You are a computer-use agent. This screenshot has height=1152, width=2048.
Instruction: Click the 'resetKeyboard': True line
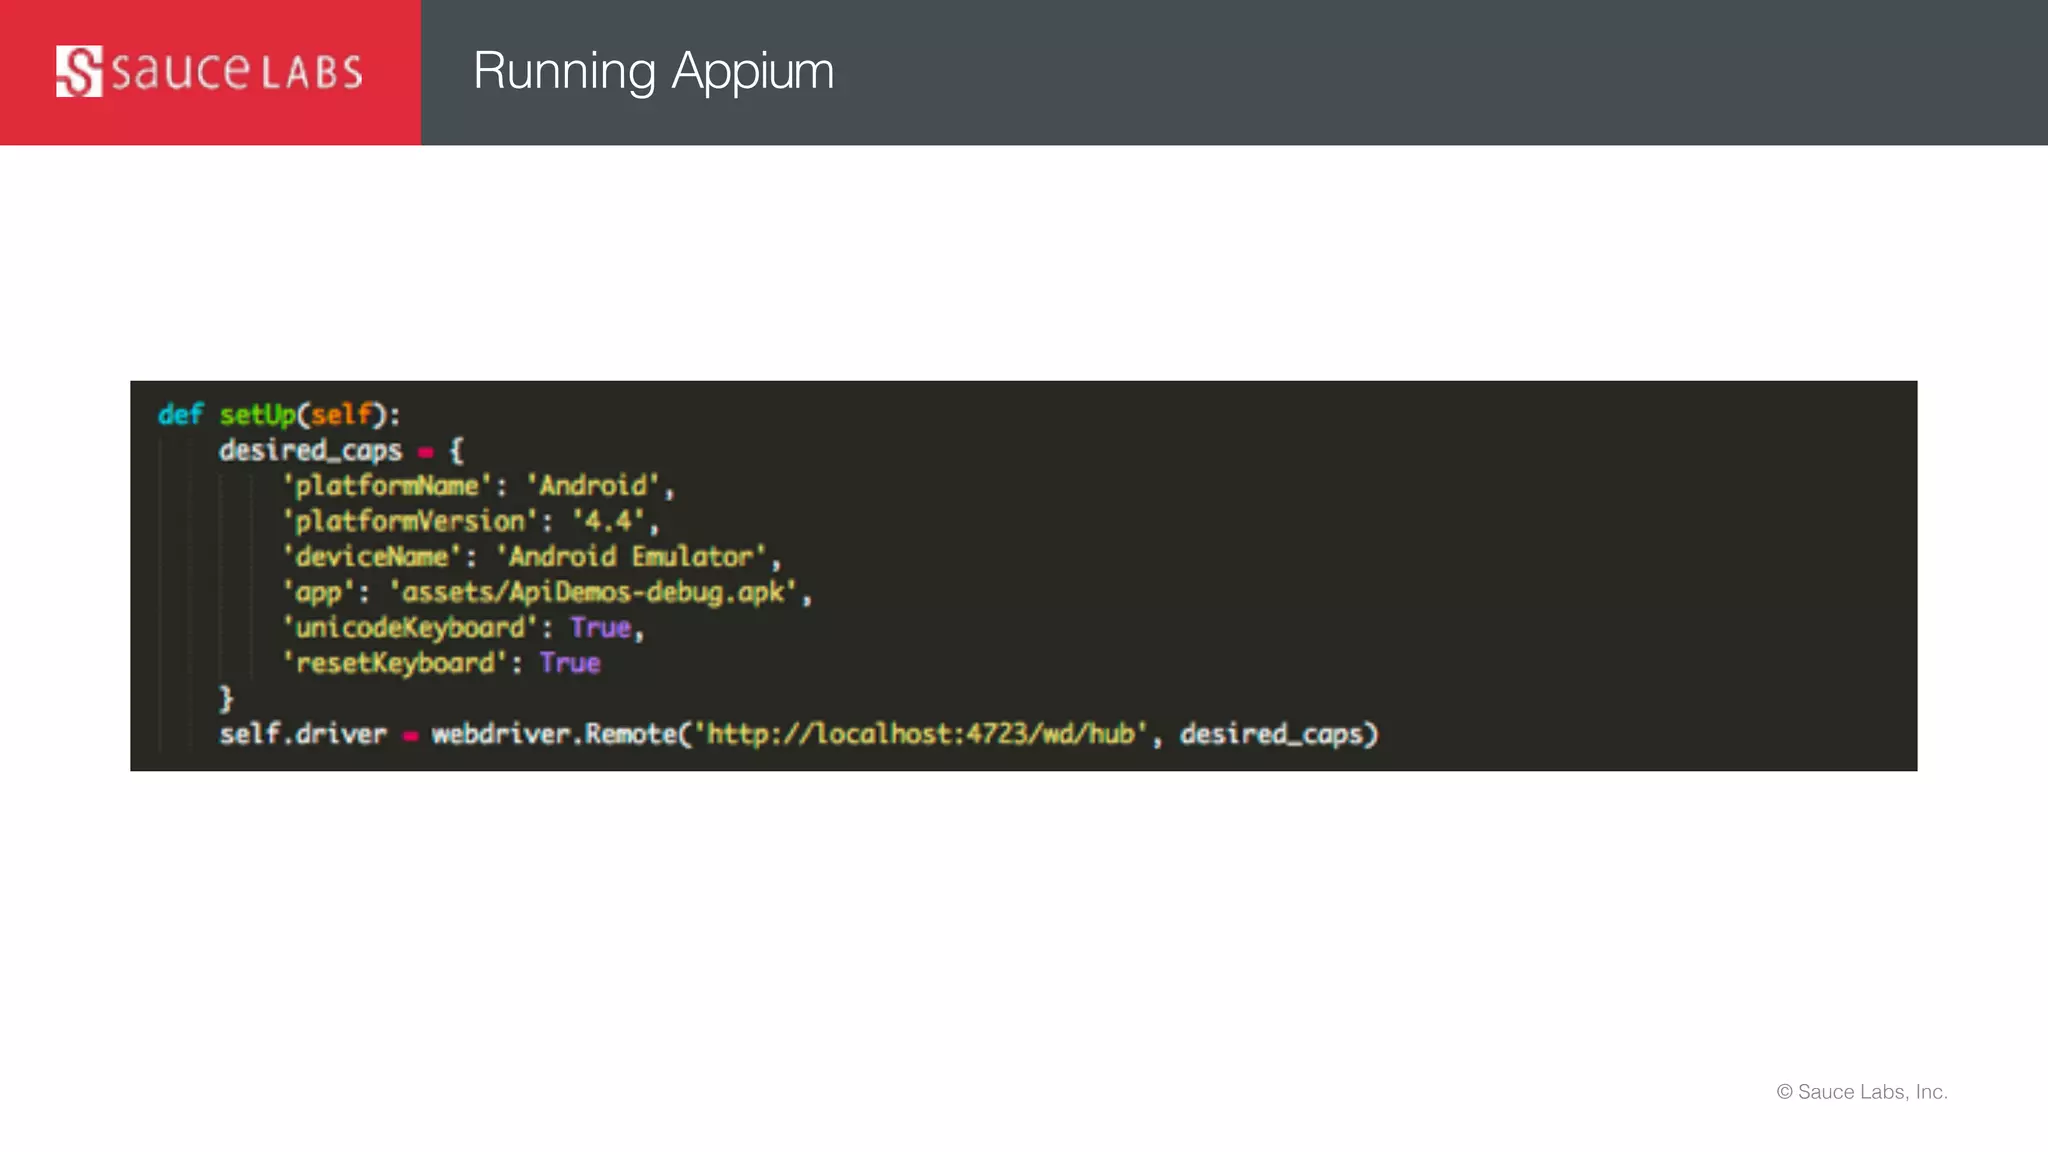click(x=441, y=663)
